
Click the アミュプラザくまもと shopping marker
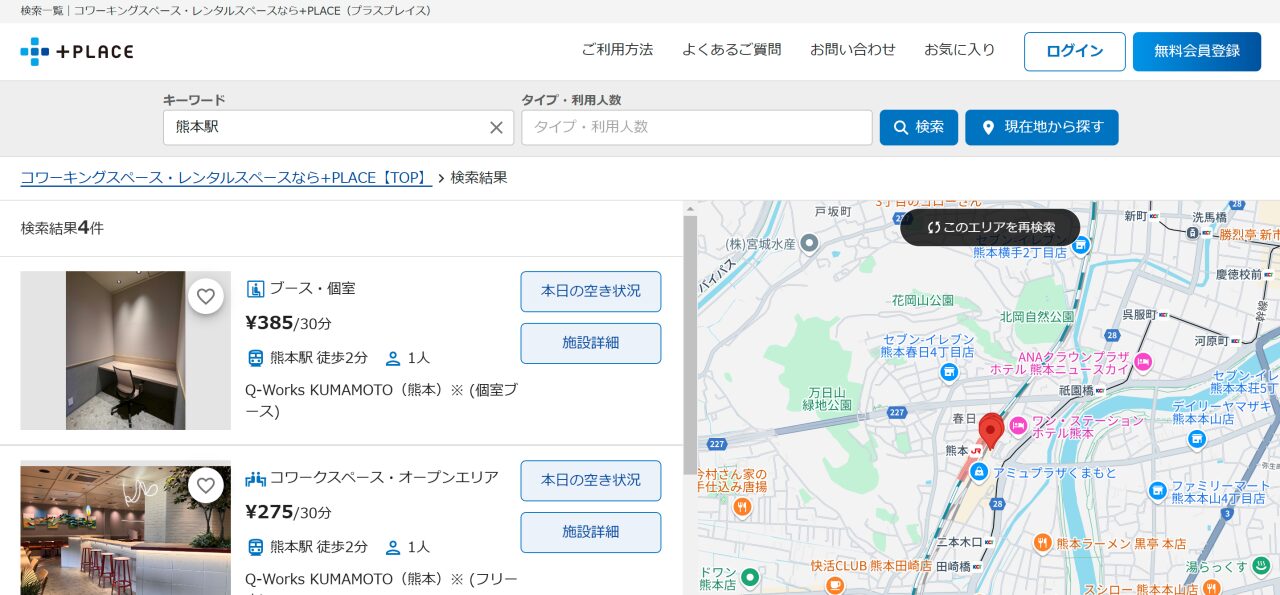tap(979, 471)
